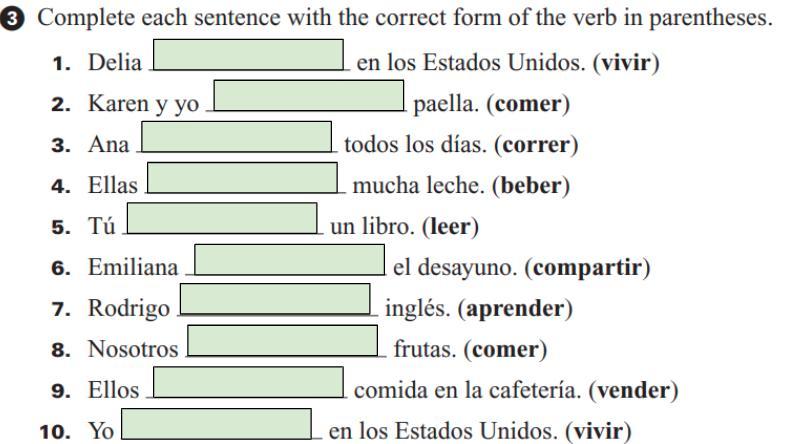The image size is (796, 444).
Task: Click the verb leer hint in sentence 5
Action: pos(450,226)
